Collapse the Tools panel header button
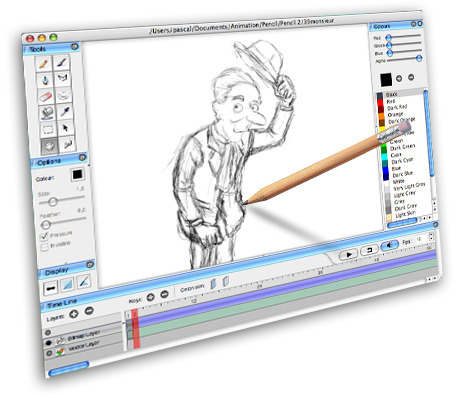Viewport: 468px width, 397px height. point(75,47)
